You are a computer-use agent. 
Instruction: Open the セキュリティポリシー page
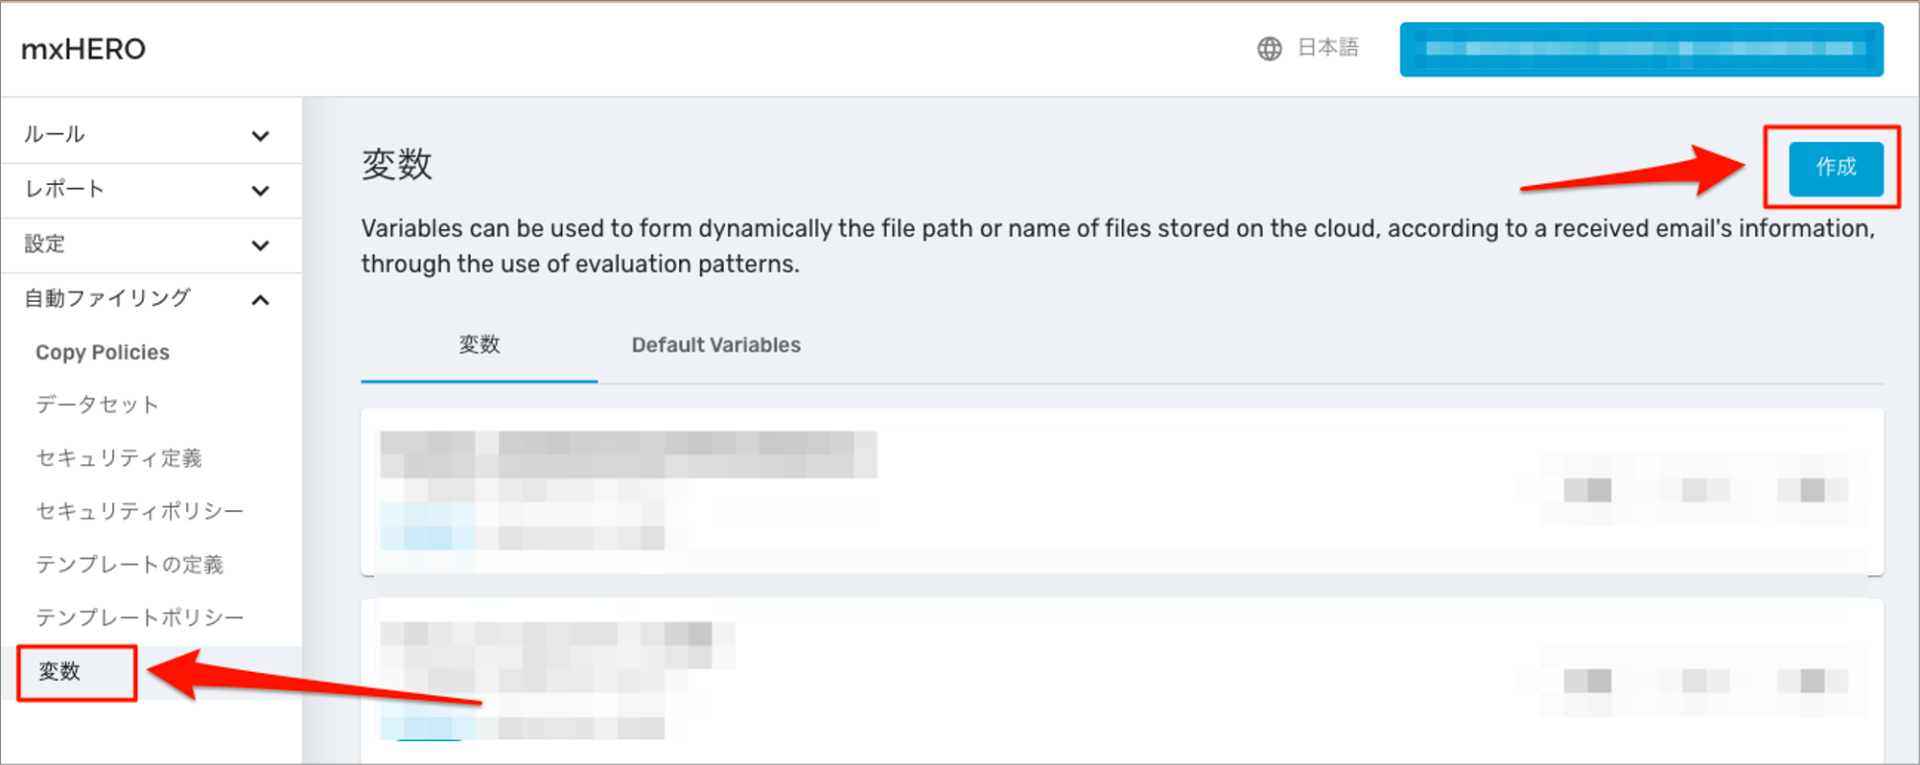pyautogui.click(x=139, y=511)
